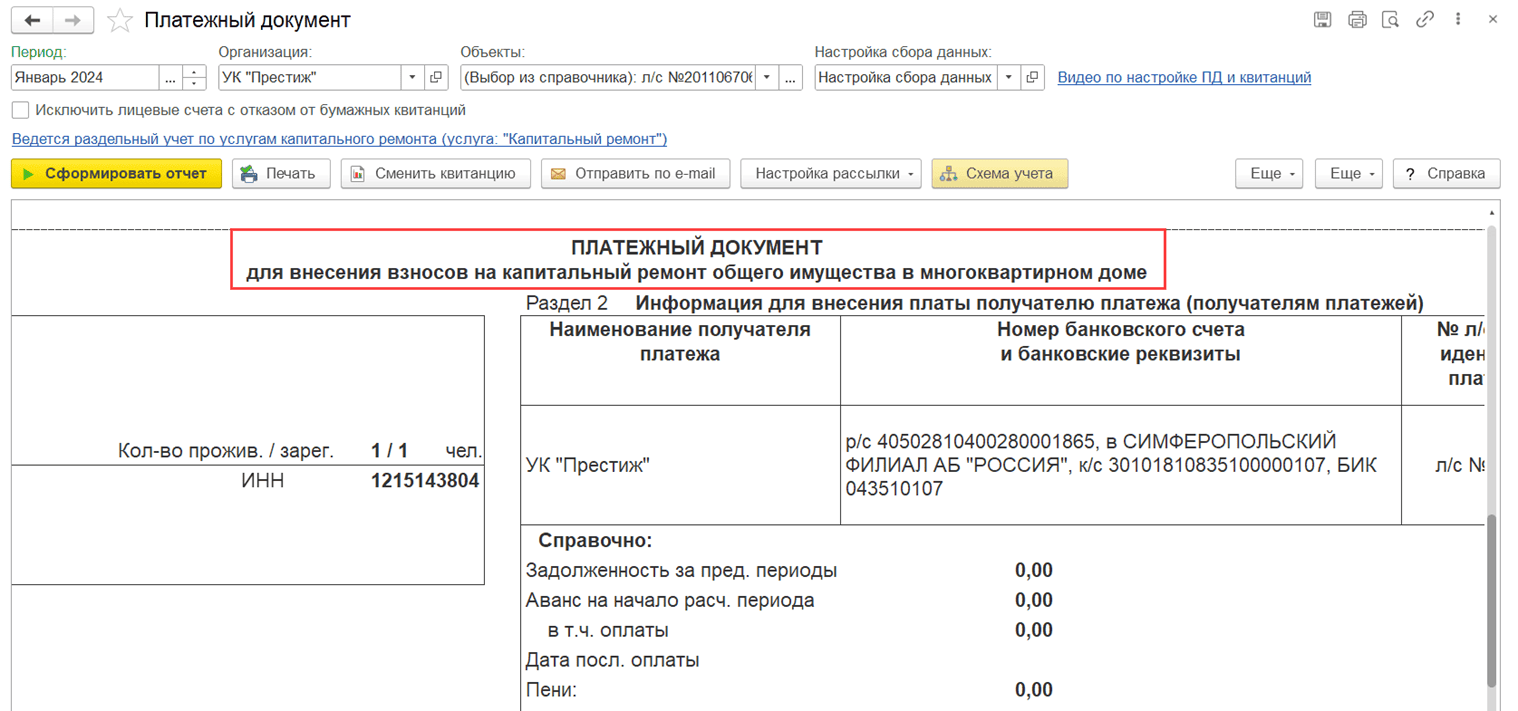
Task: Exclude accounts that refused paper receipts
Action: [20, 110]
